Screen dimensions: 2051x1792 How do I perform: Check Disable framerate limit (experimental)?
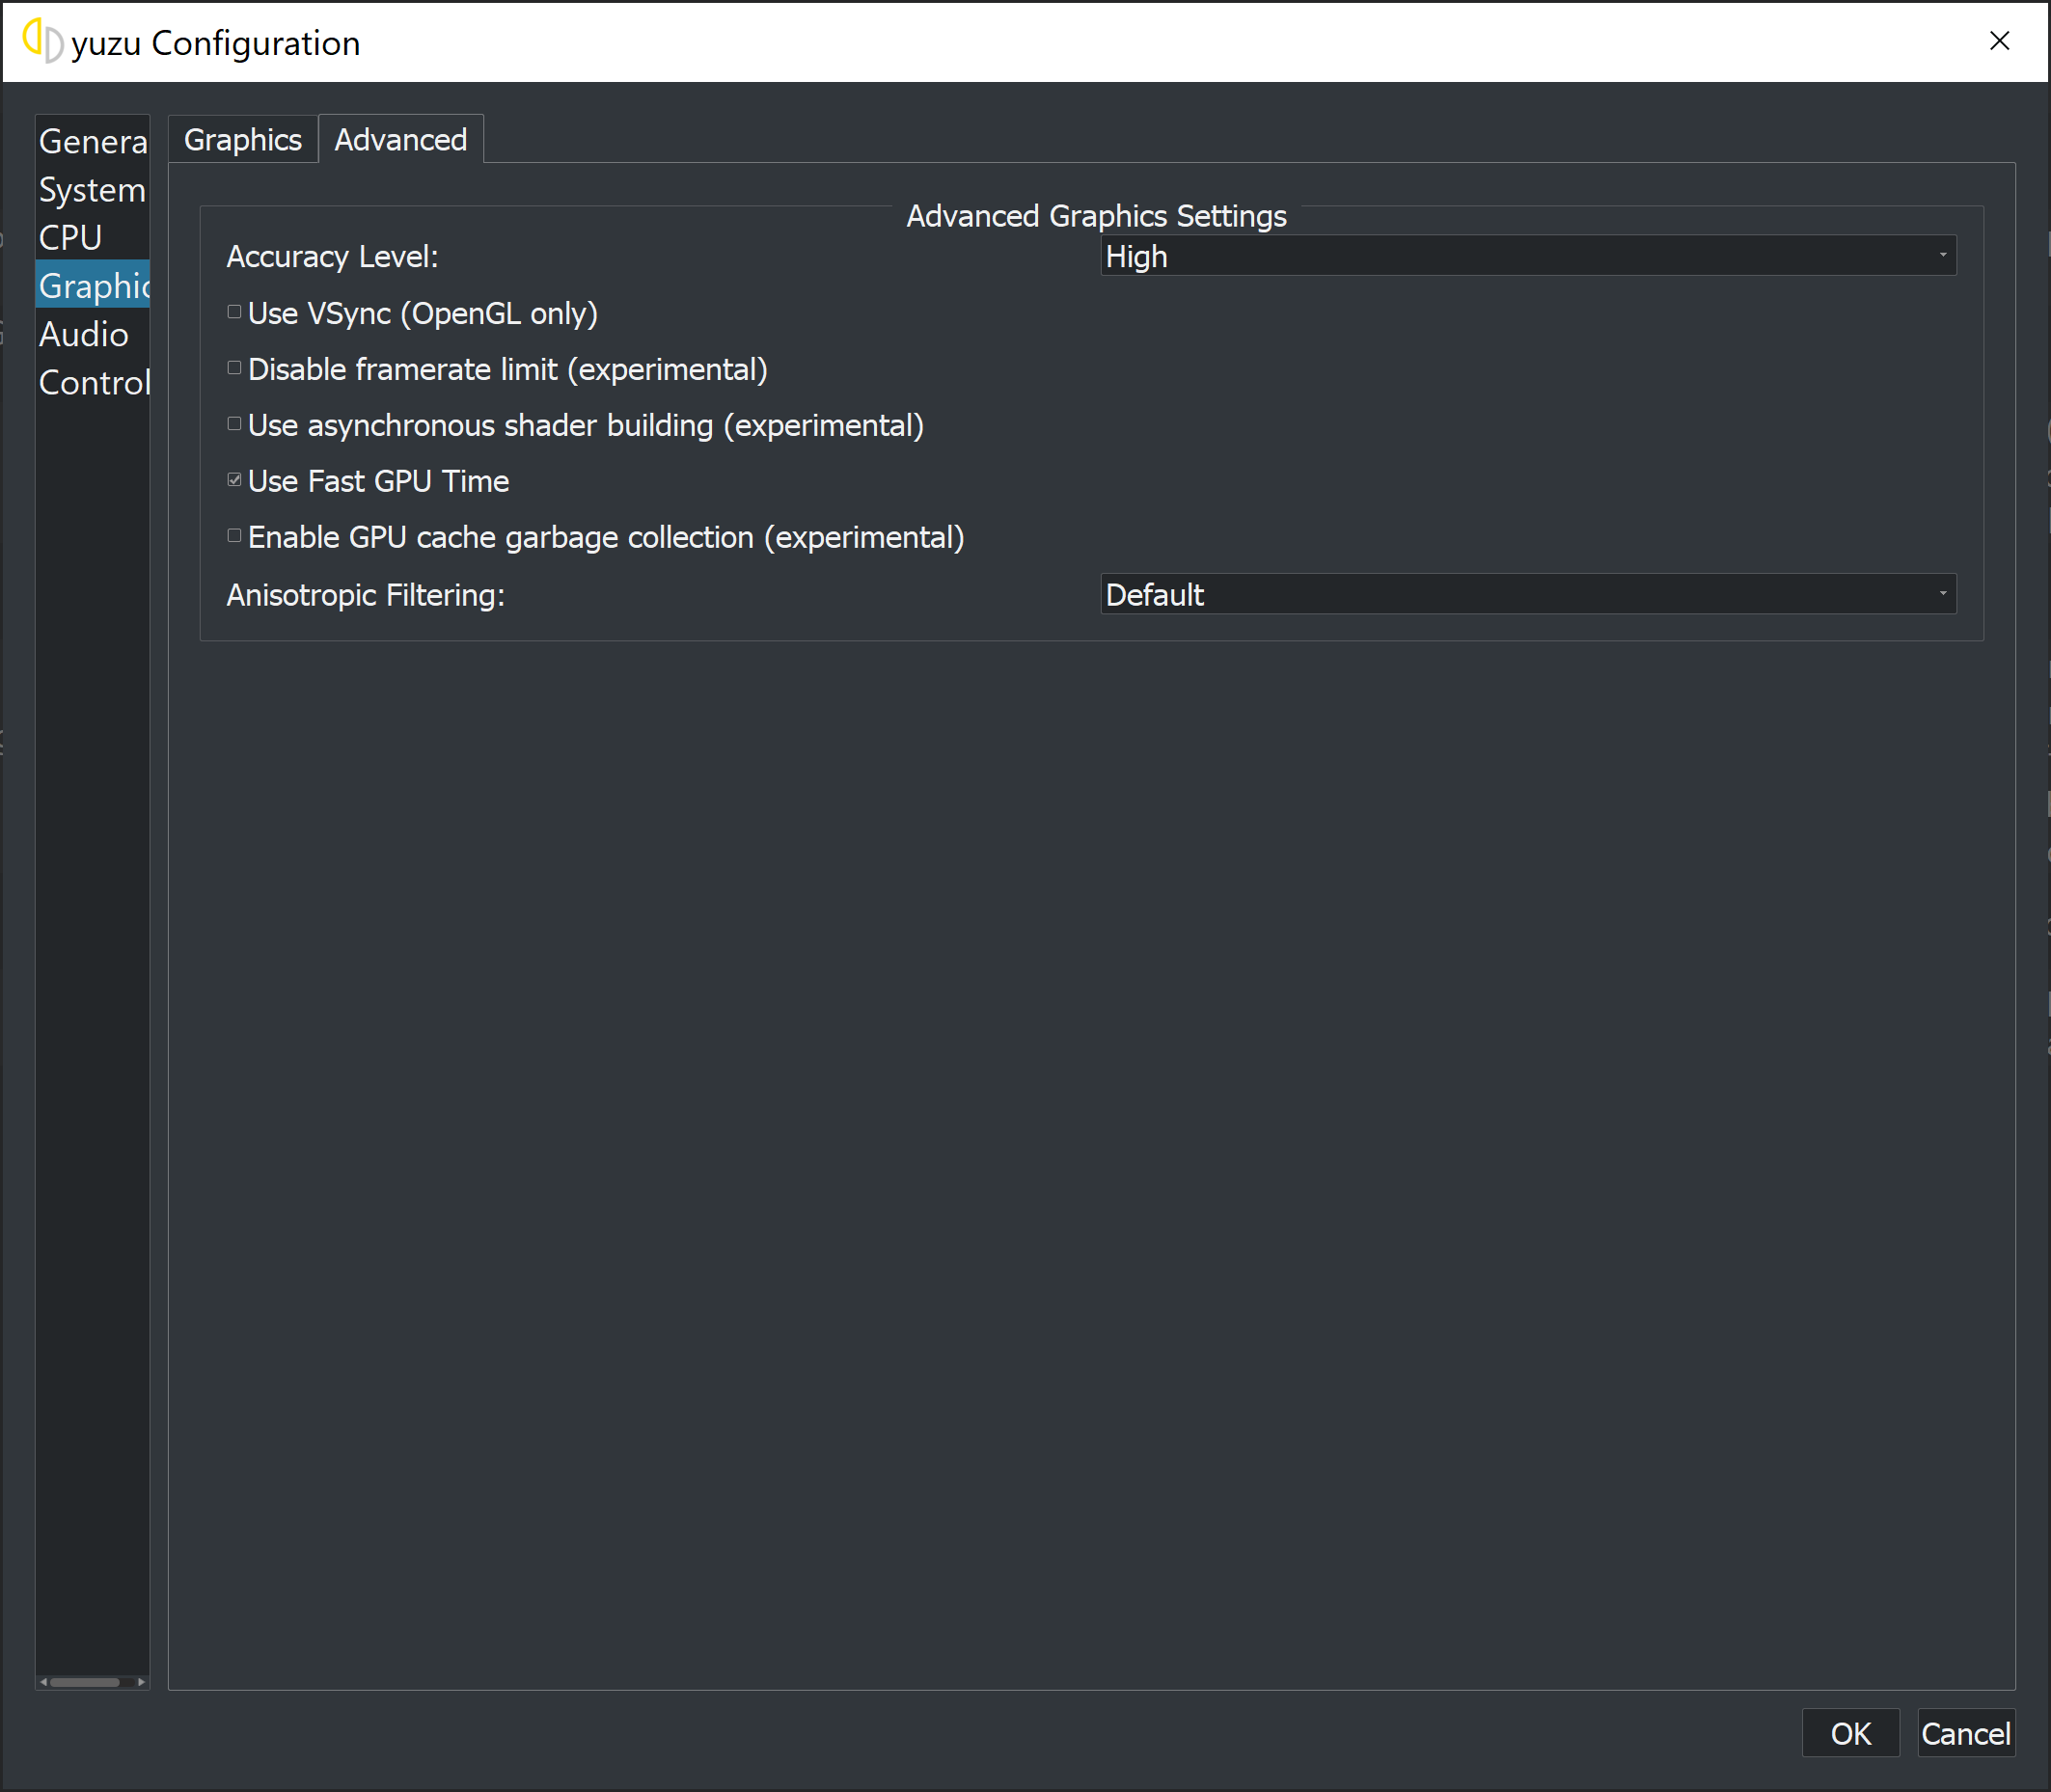234,369
